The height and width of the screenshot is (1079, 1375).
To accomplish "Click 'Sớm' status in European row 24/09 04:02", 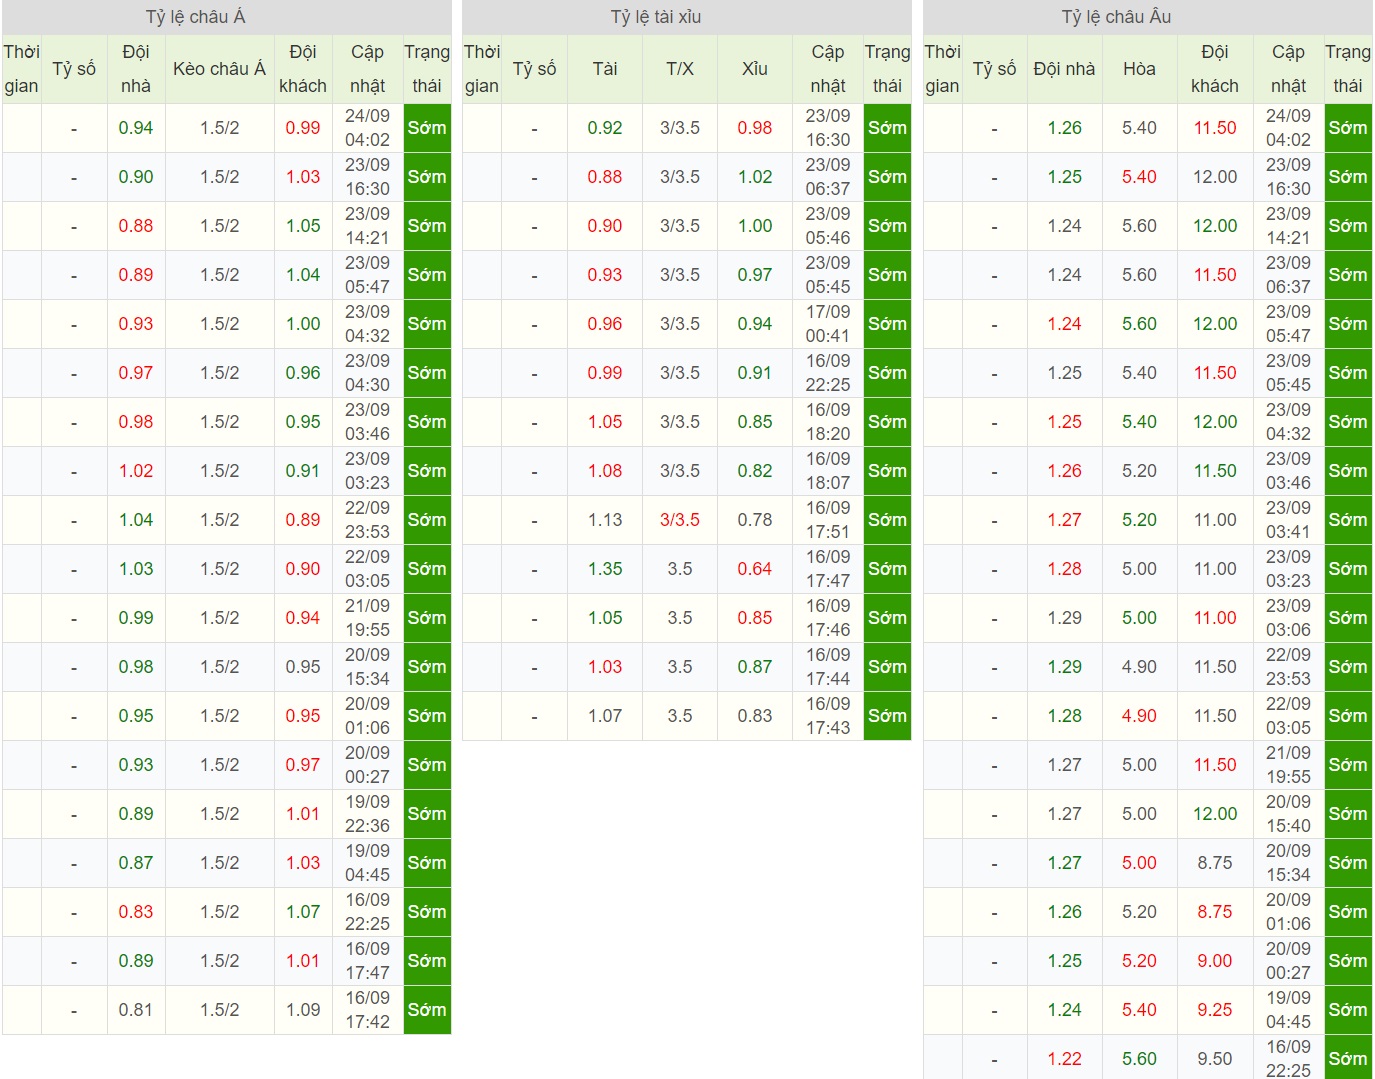I will [1348, 128].
